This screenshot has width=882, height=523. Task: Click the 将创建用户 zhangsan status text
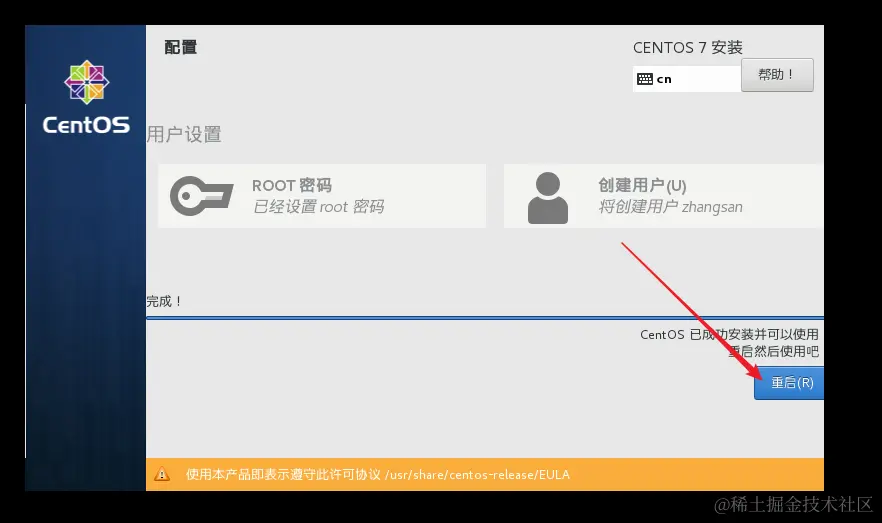[670, 207]
